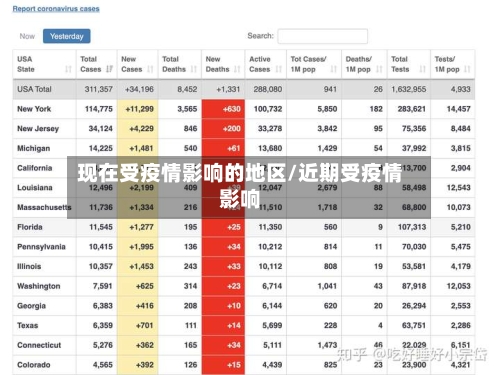Select the Texas row name
This screenshot has width=500, height=375.
point(28,325)
